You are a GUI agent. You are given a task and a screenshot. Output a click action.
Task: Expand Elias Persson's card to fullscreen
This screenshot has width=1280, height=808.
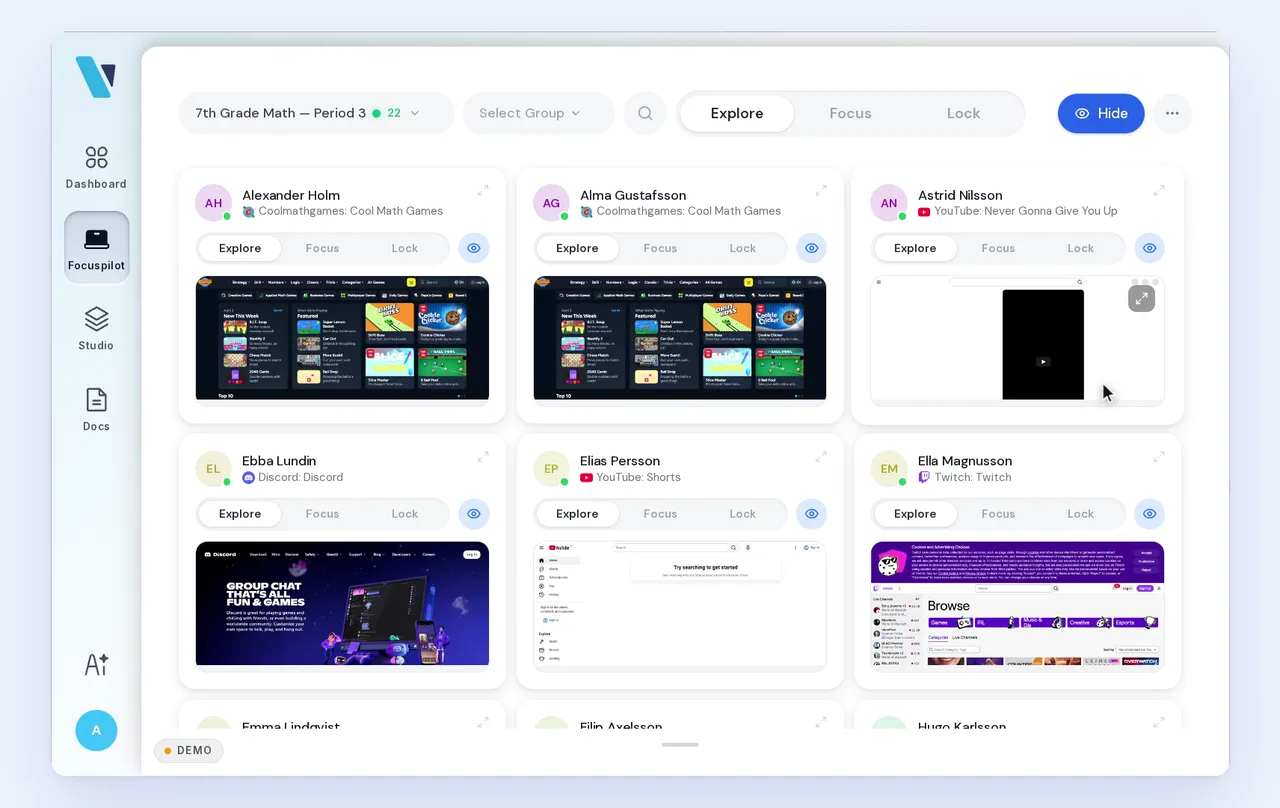(821, 456)
